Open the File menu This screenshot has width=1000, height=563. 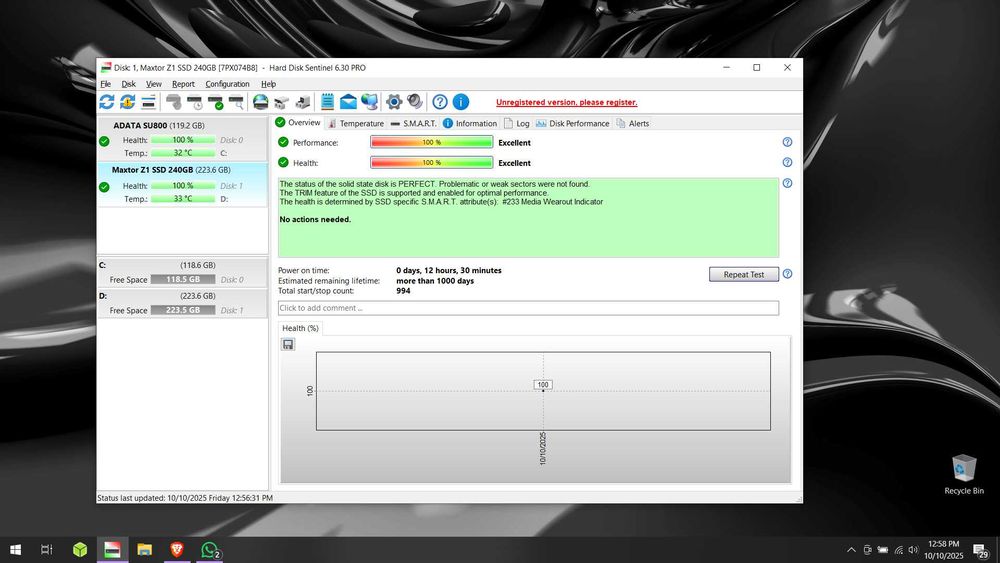(105, 84)
